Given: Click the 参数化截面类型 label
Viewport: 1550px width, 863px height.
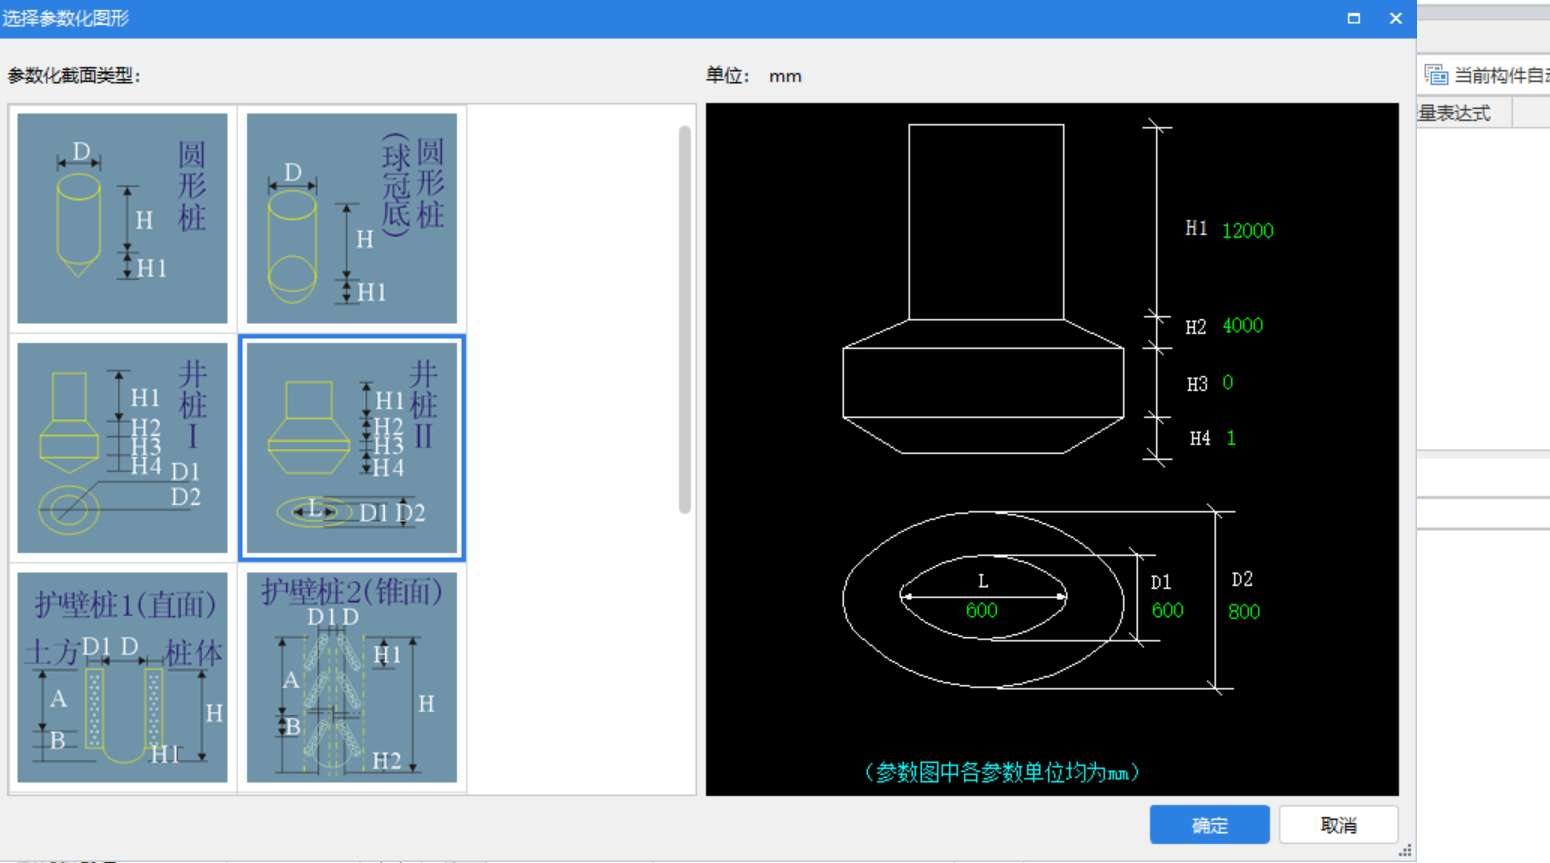Looking at the screenshot, I should point(74,76).
